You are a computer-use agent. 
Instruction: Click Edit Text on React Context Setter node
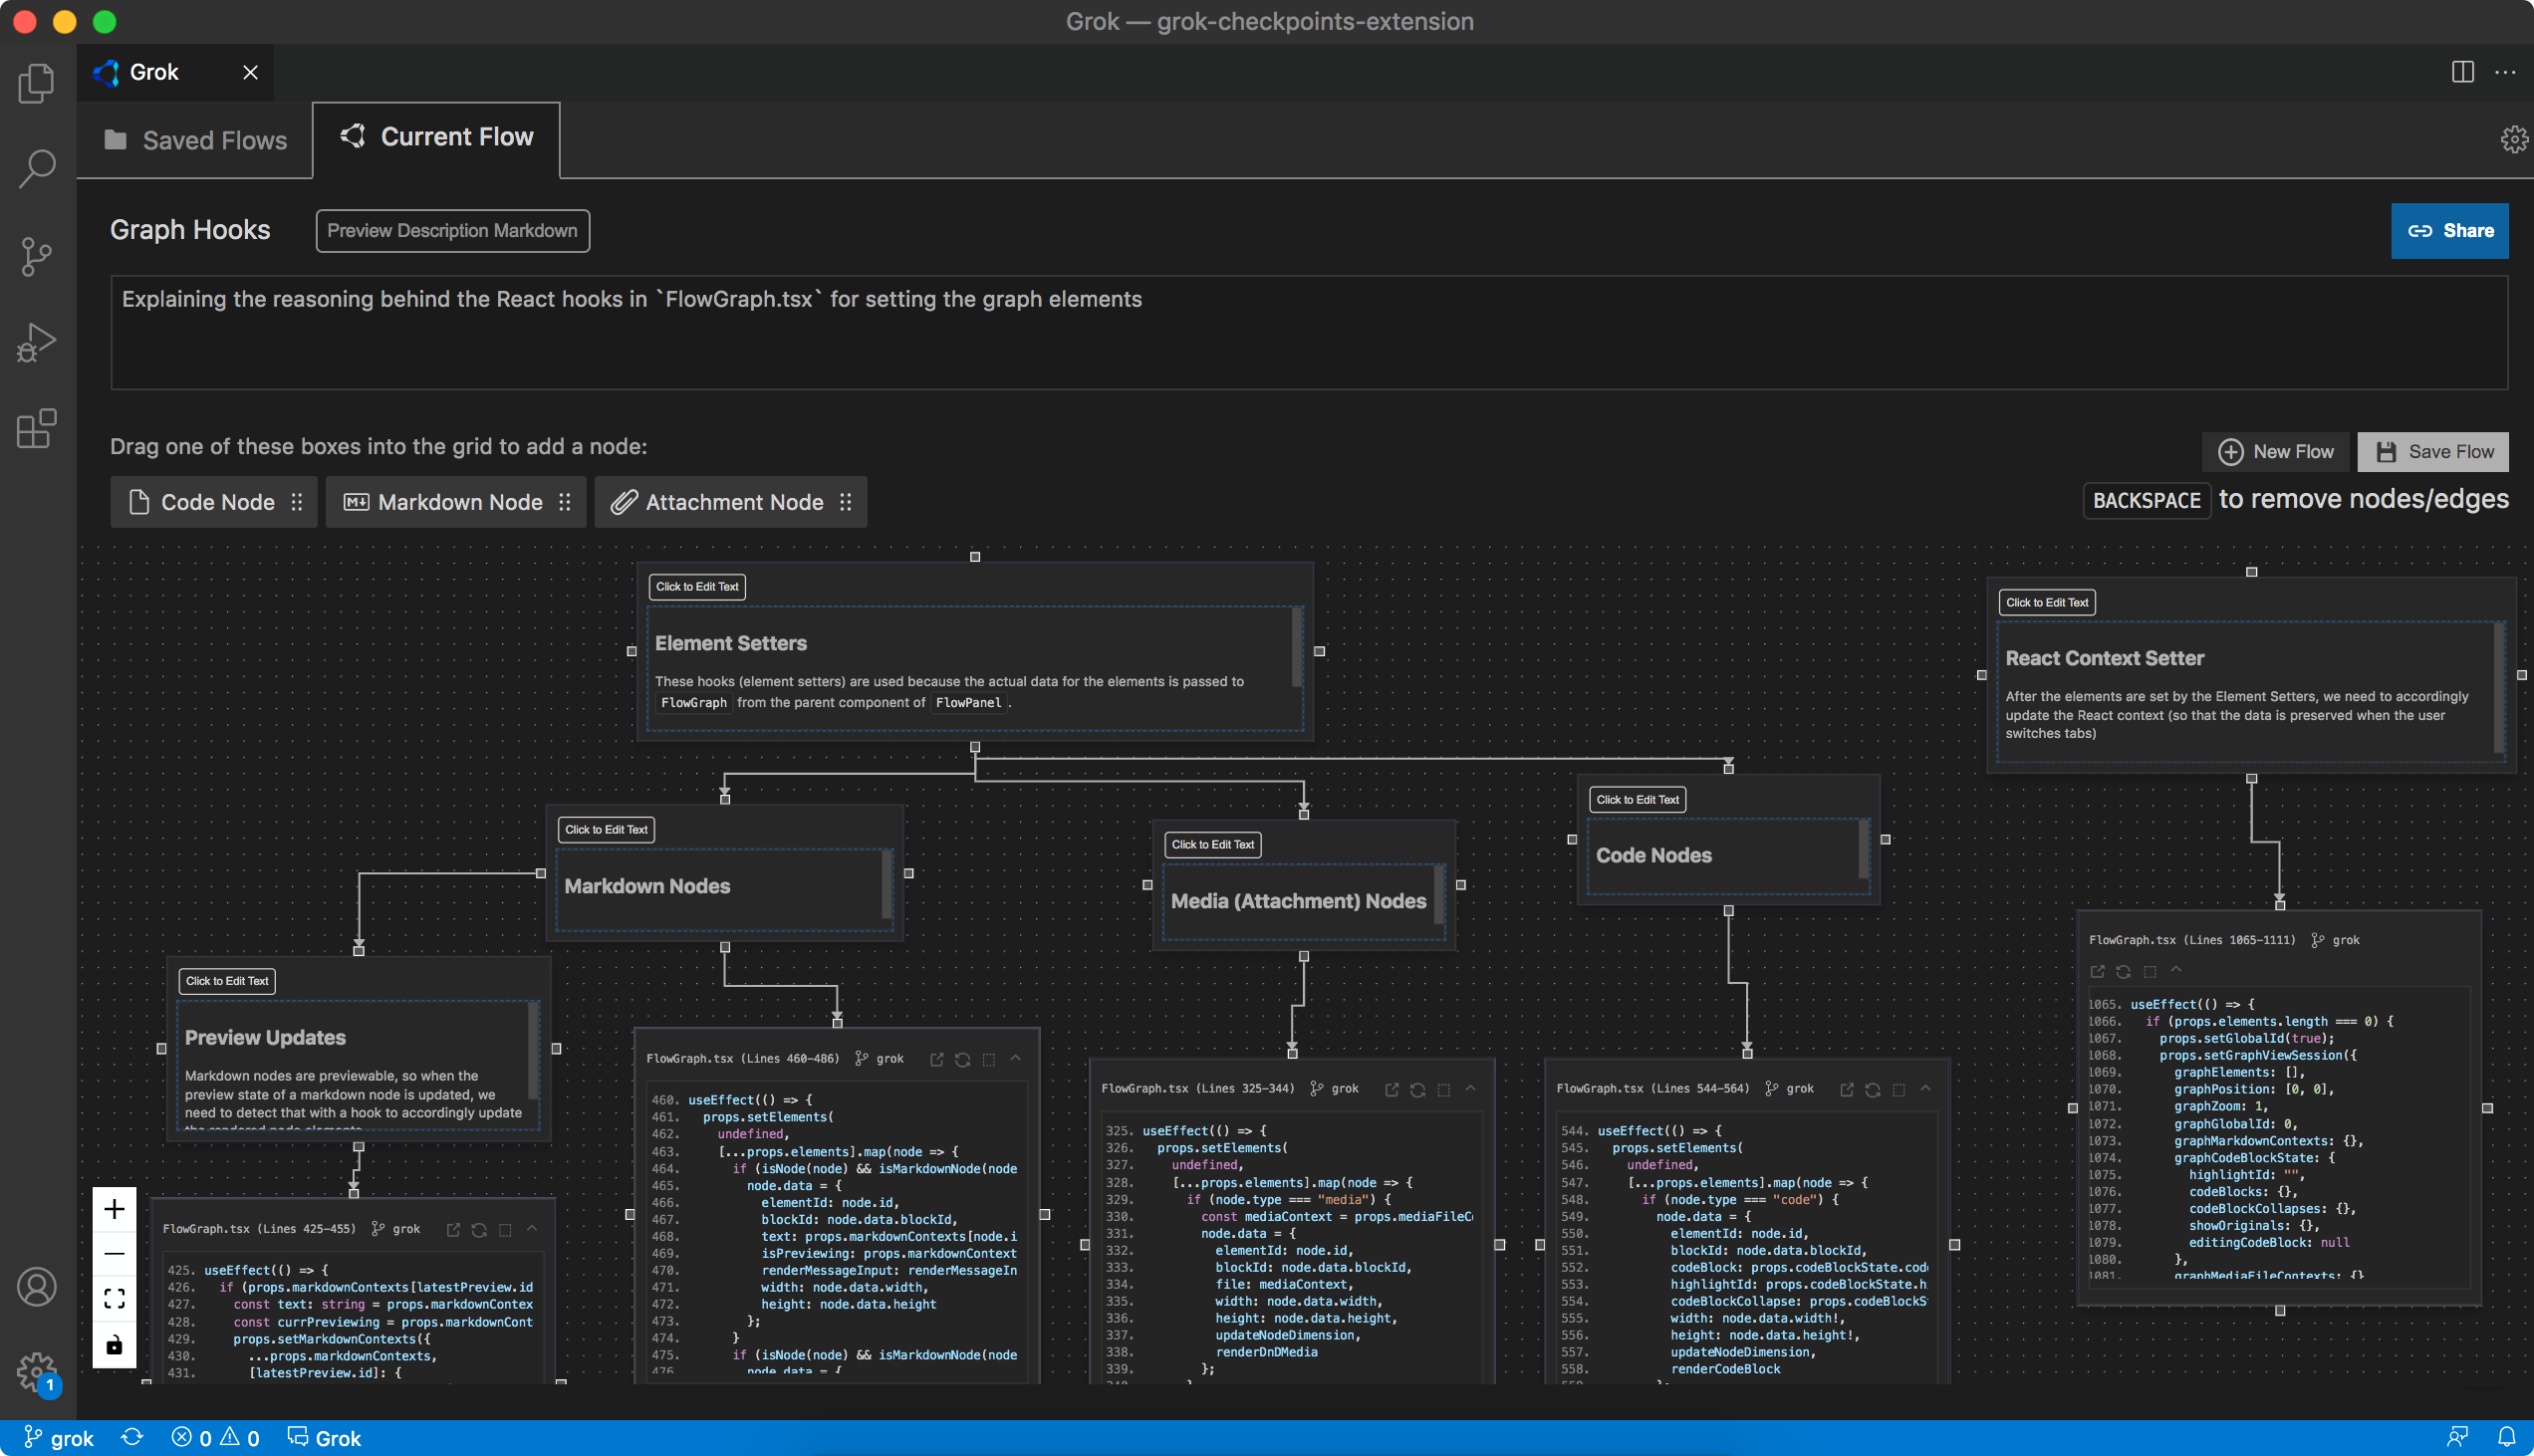[x=2047, y=603]
